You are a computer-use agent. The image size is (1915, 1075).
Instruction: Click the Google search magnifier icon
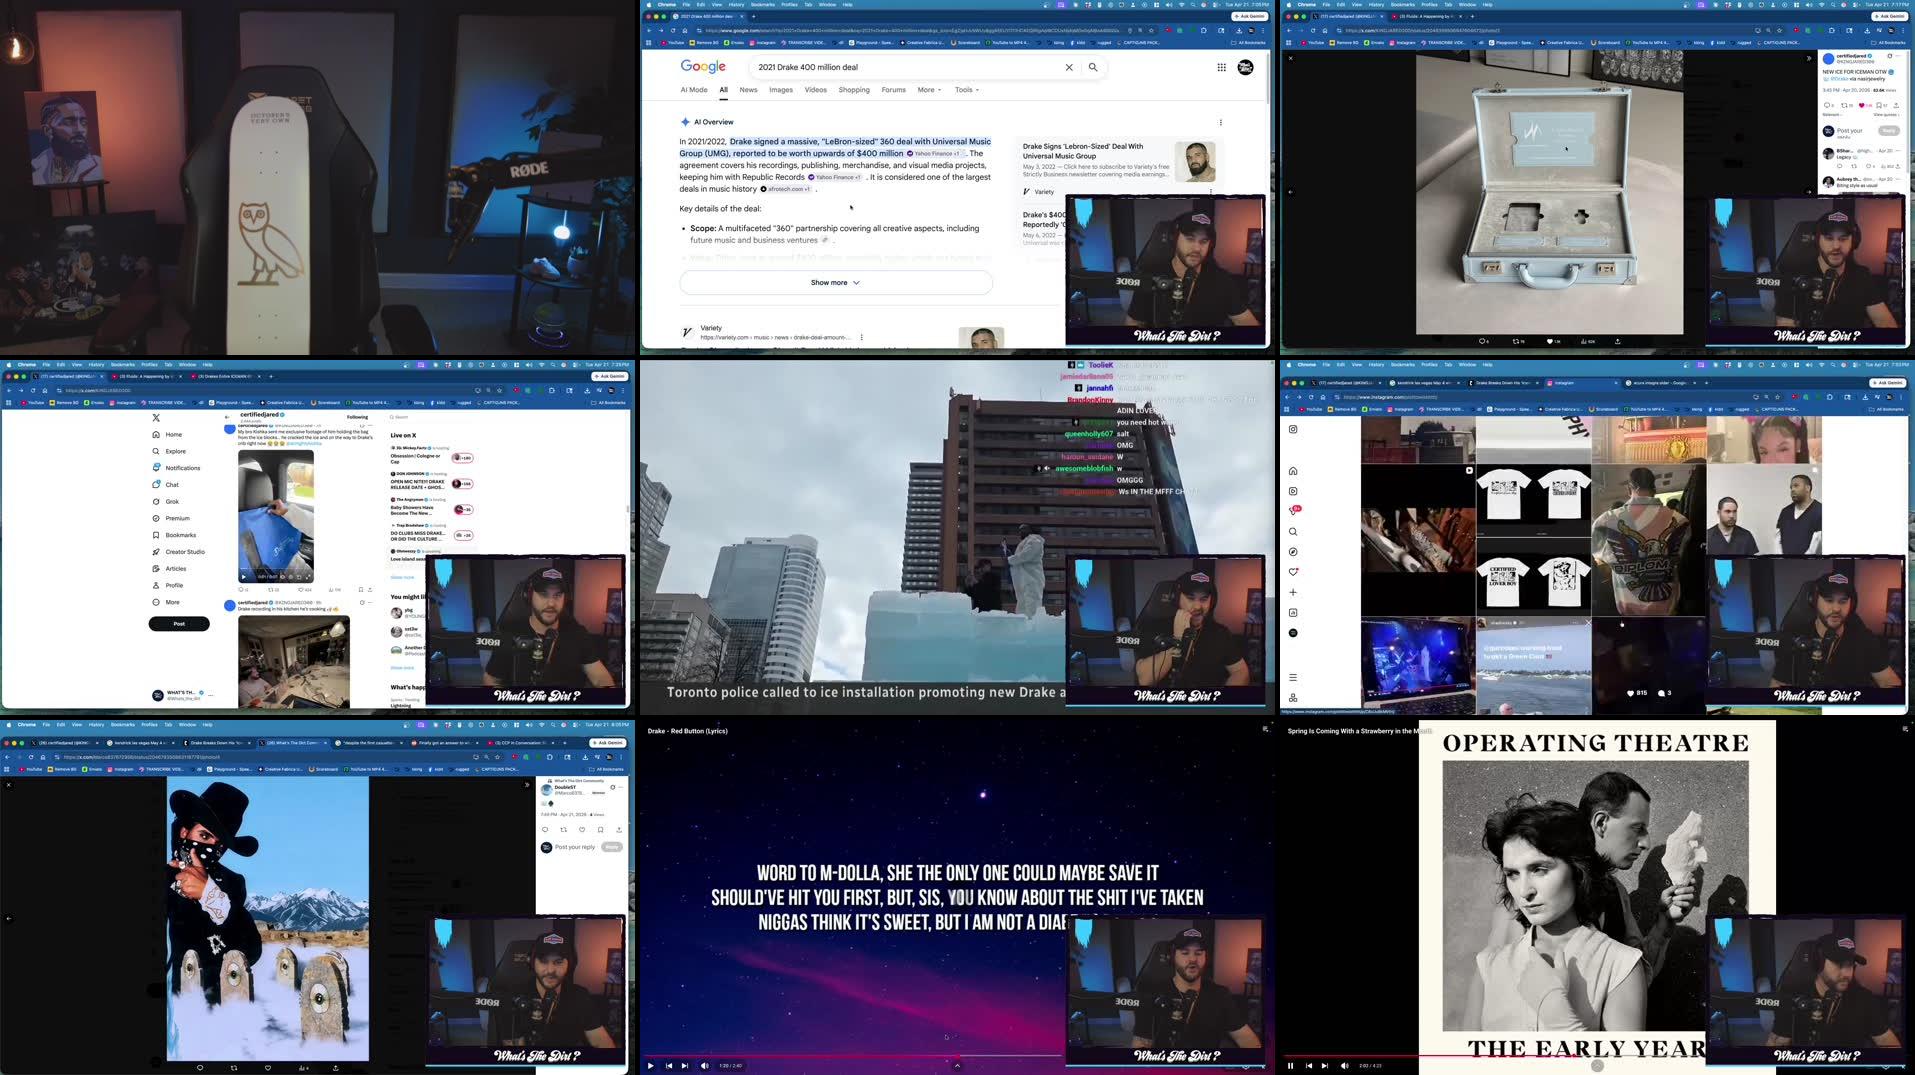(x=1093, y=67)
